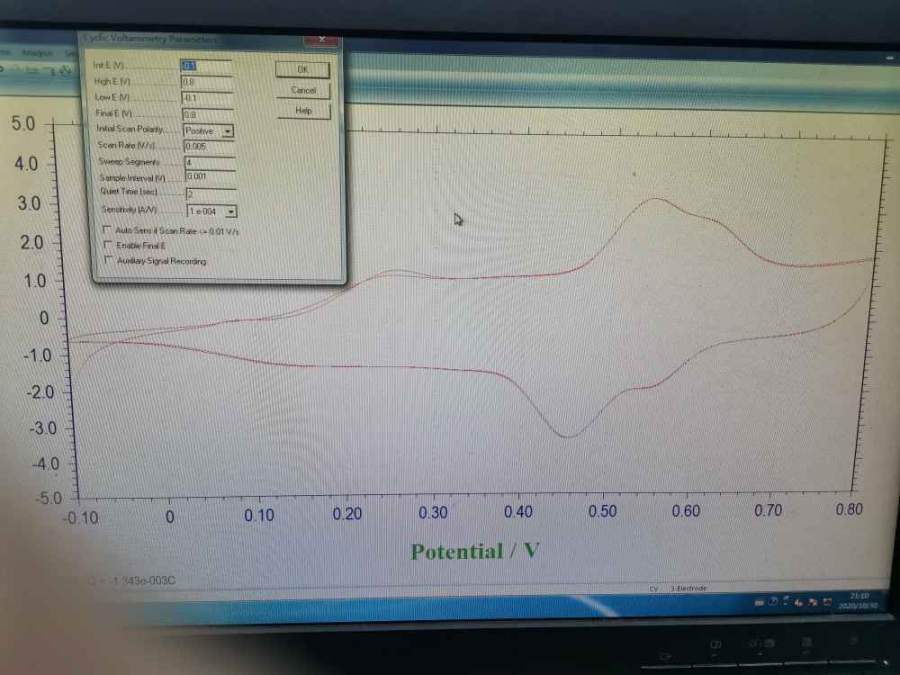This screenshot has height=675, width=900.
Task: Click the High E (V) input field
Action: click(x=207, y=82)
